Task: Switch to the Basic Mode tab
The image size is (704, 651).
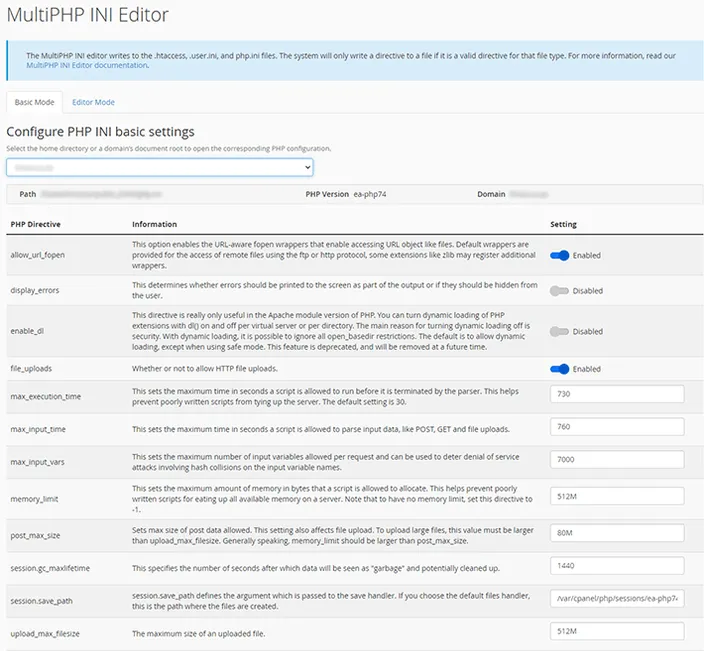Action: pyautogui.click(x=35, y=102)
